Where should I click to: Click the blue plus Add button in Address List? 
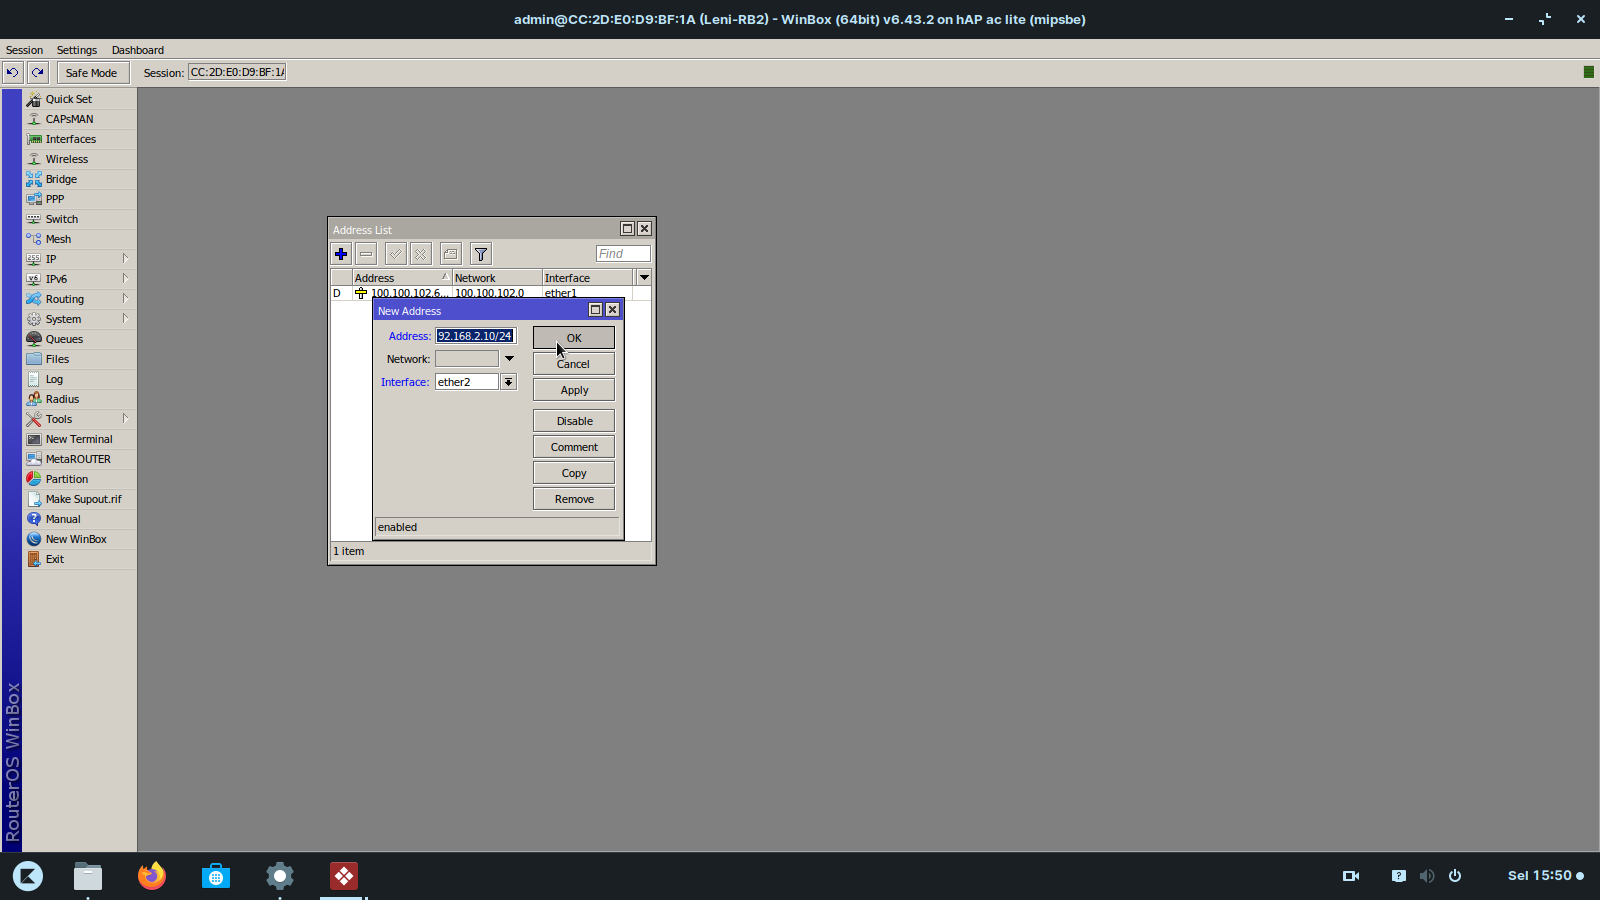(341, 254)
